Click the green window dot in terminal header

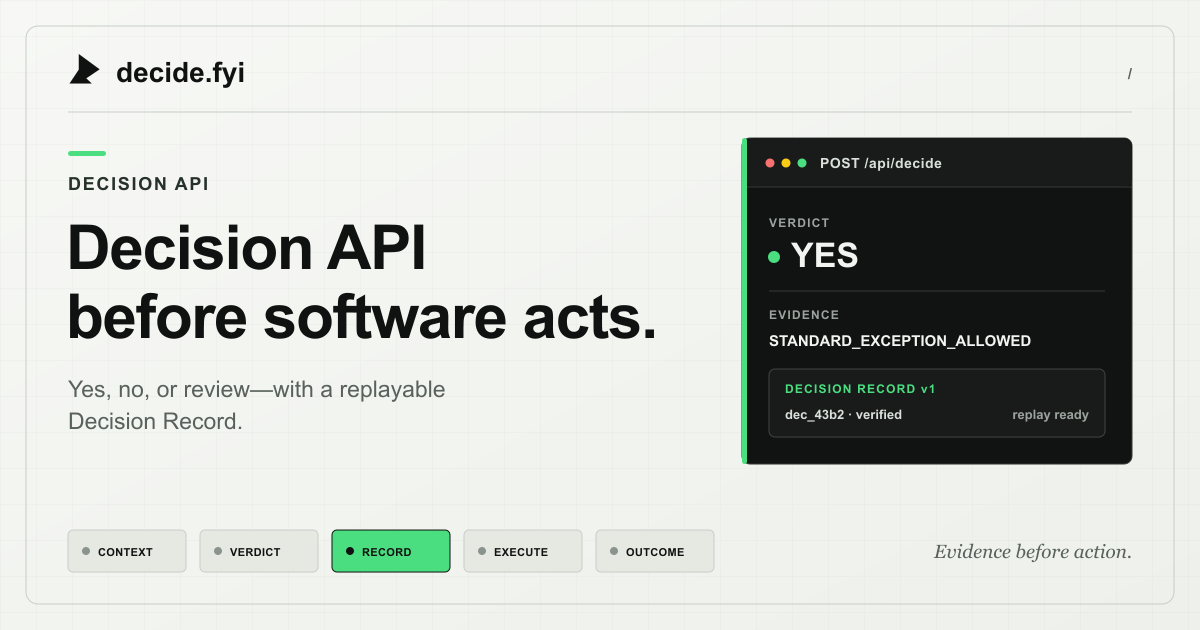[802, 163]
